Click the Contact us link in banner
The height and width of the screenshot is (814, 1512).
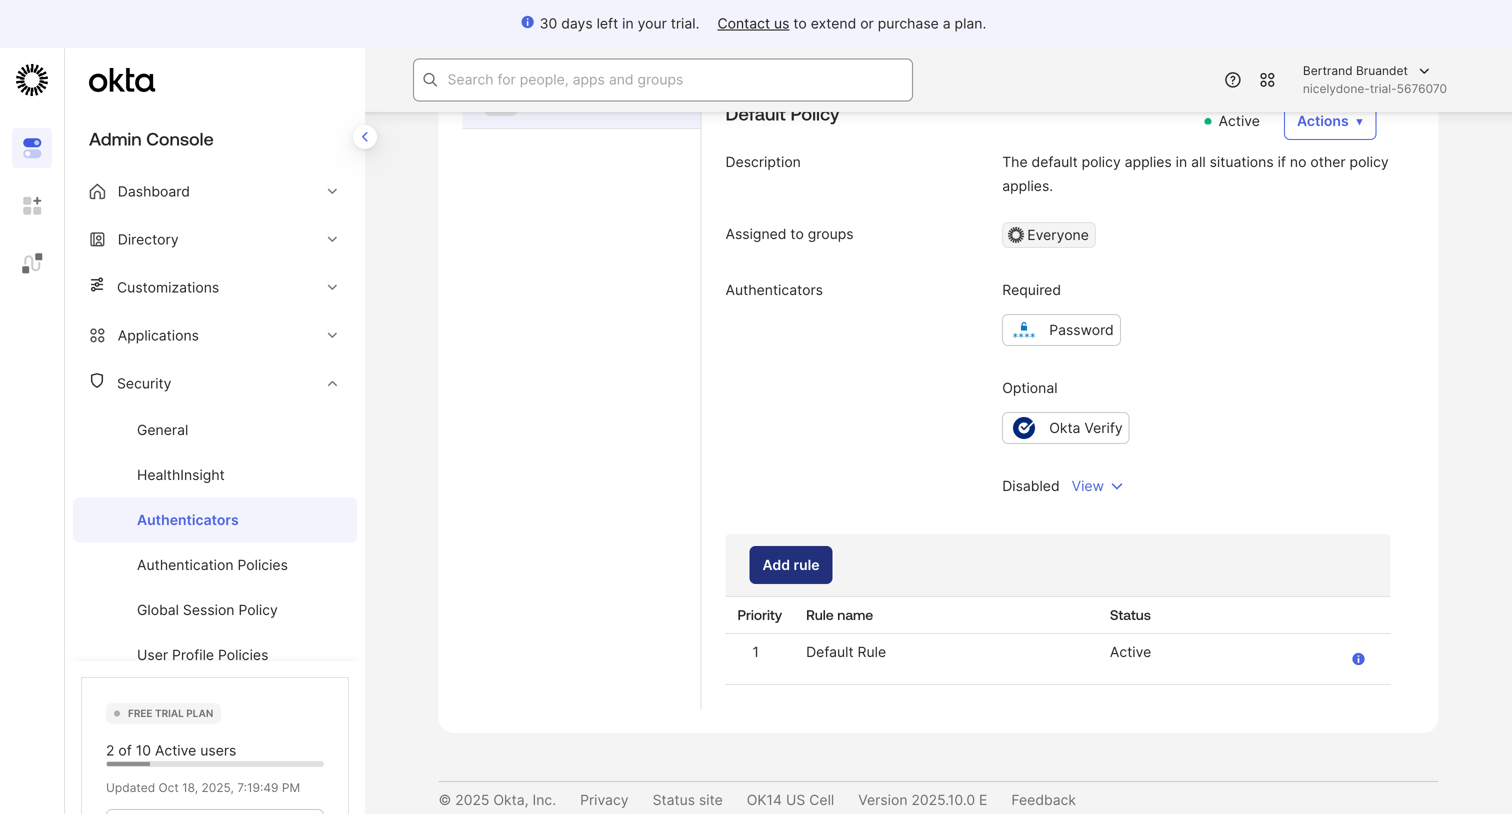(x=753, y=23)
